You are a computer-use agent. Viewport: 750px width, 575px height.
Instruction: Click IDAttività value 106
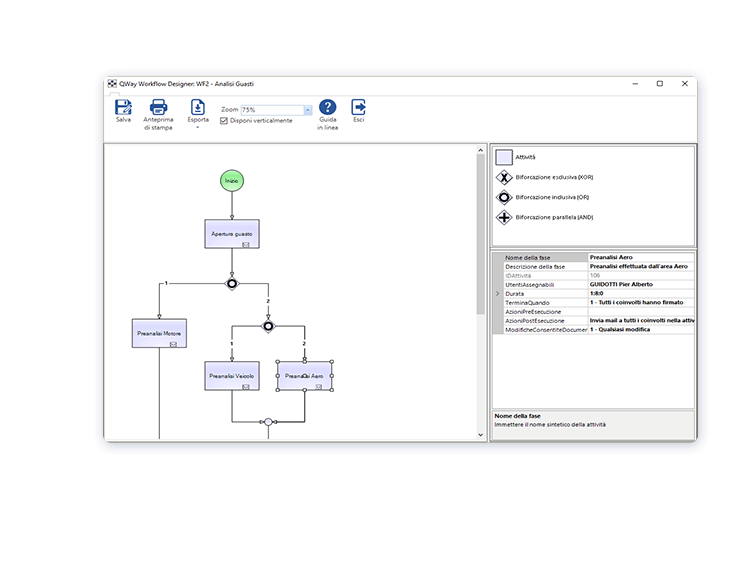(641, 276)
